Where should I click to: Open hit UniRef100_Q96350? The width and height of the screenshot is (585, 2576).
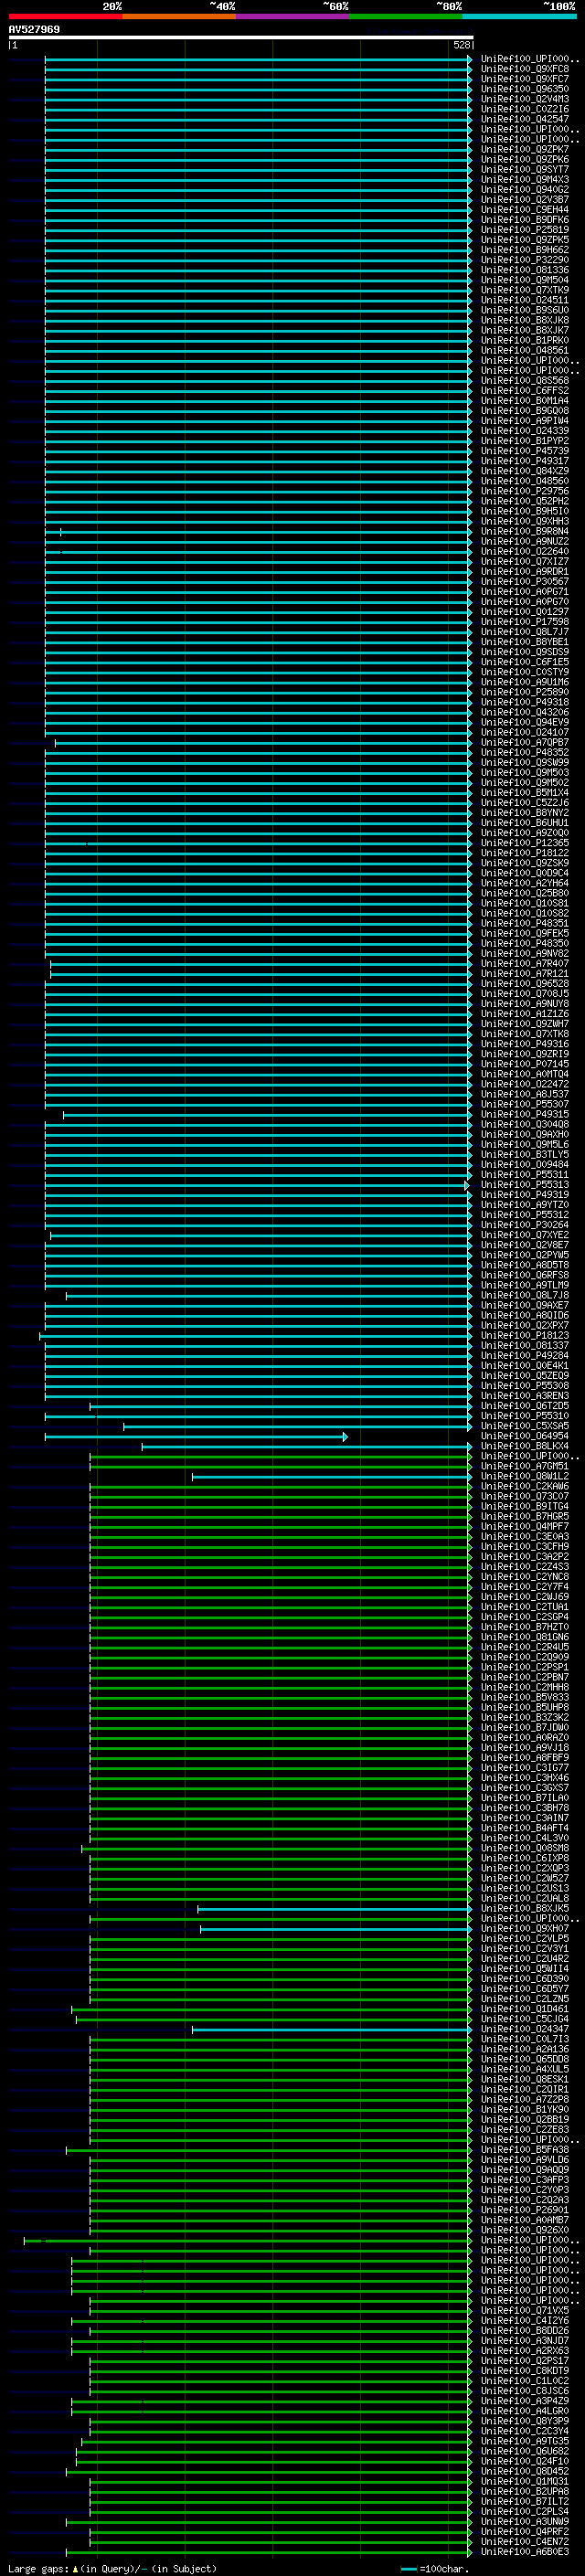[525, 89]
